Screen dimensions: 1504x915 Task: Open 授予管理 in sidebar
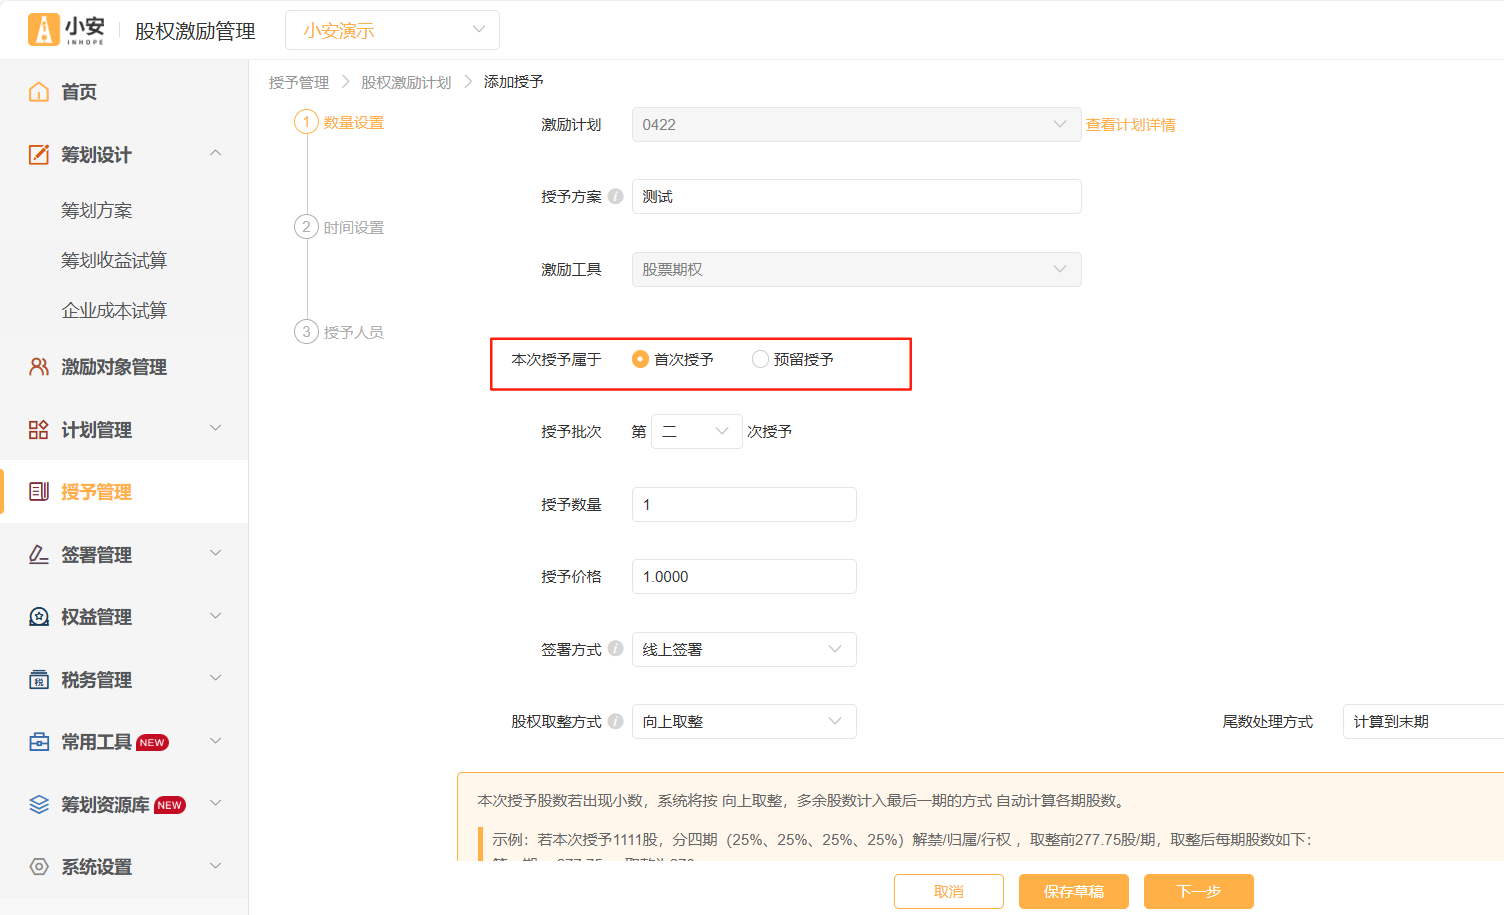[x=124, y=492]
